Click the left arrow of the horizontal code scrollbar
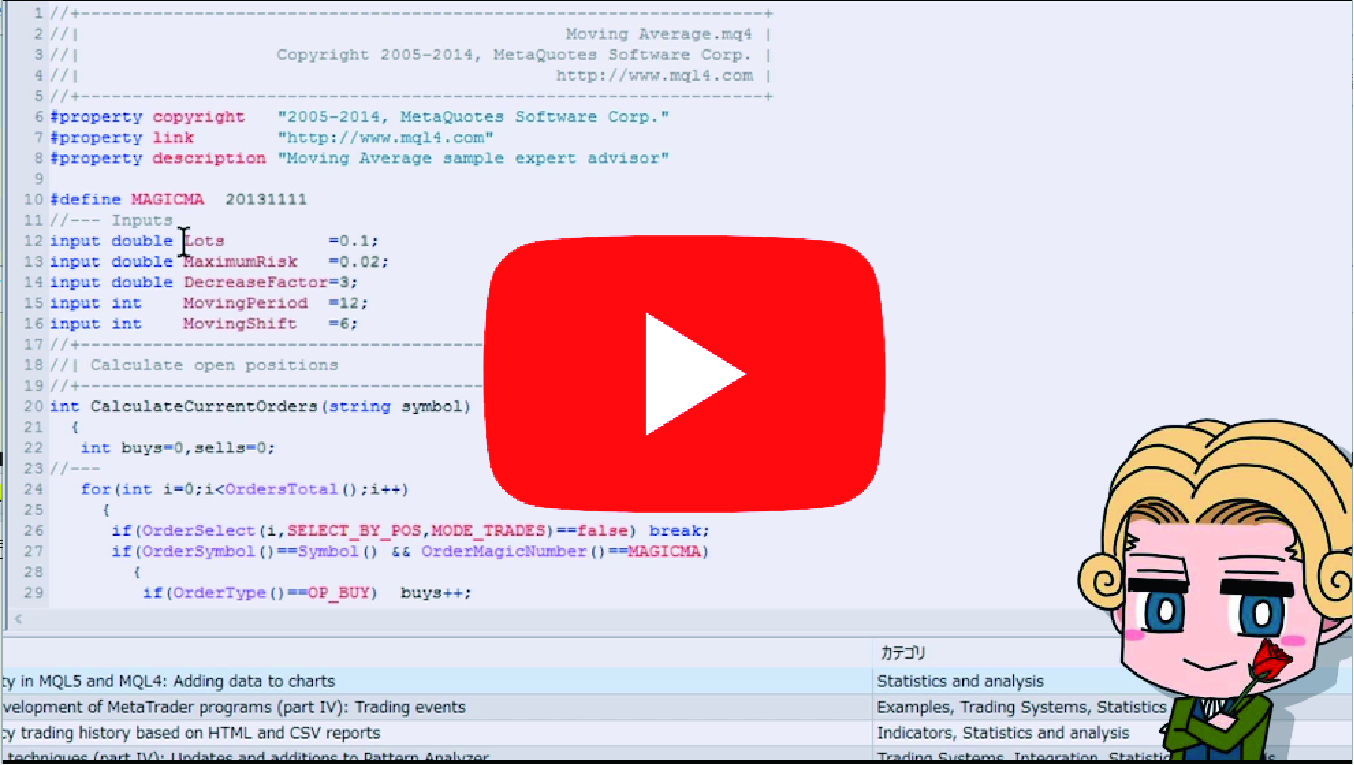This screenshot has height=765, width=1354. point(18,620)
